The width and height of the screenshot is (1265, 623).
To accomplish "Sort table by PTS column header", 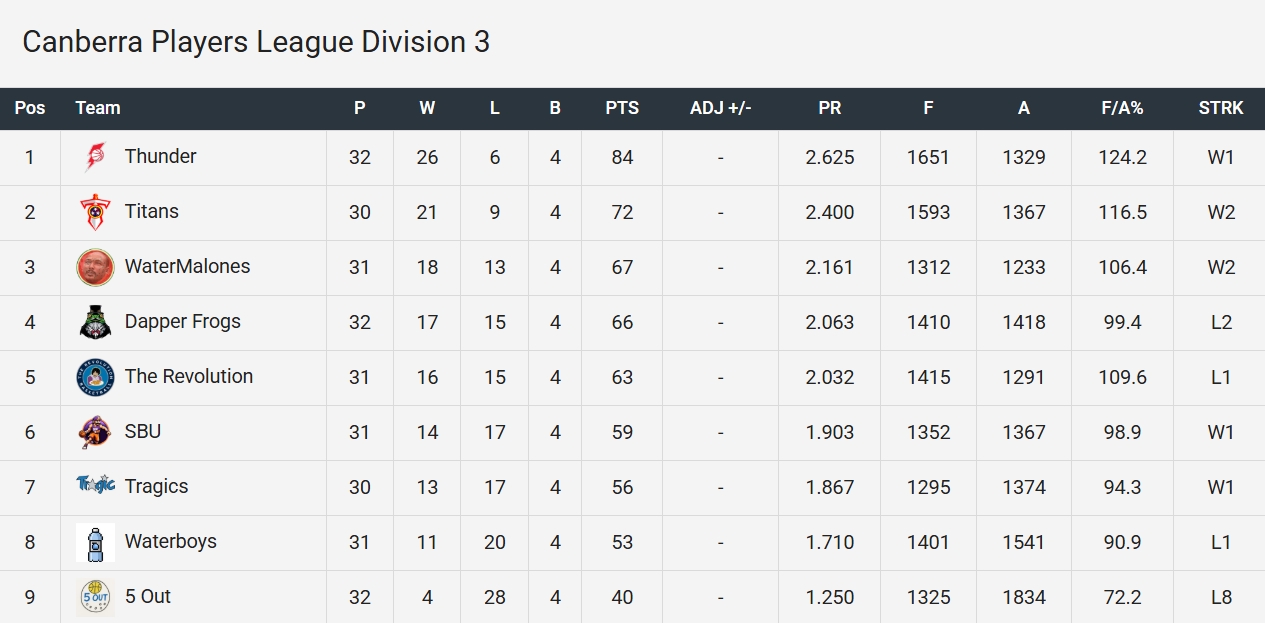I will click(x=622, y=108).
